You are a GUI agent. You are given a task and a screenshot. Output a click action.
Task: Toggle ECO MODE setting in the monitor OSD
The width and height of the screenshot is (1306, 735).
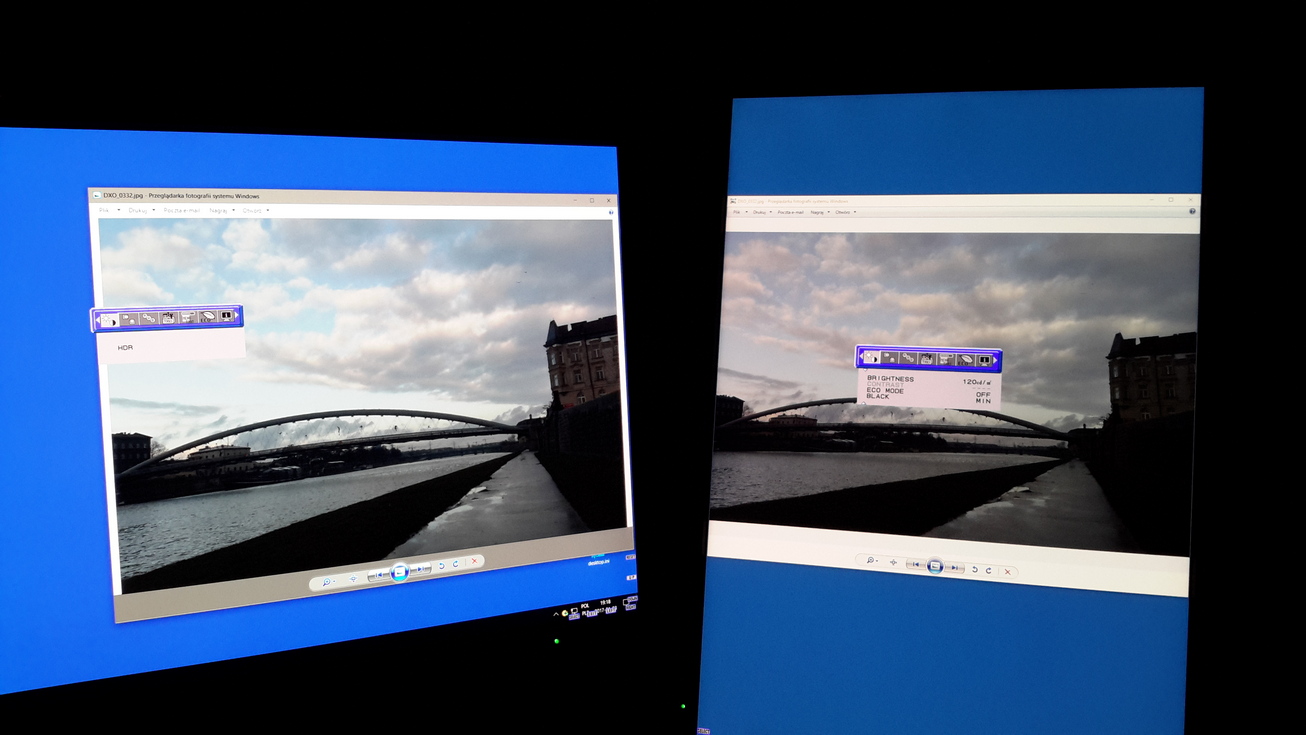(x=885, y=392)
